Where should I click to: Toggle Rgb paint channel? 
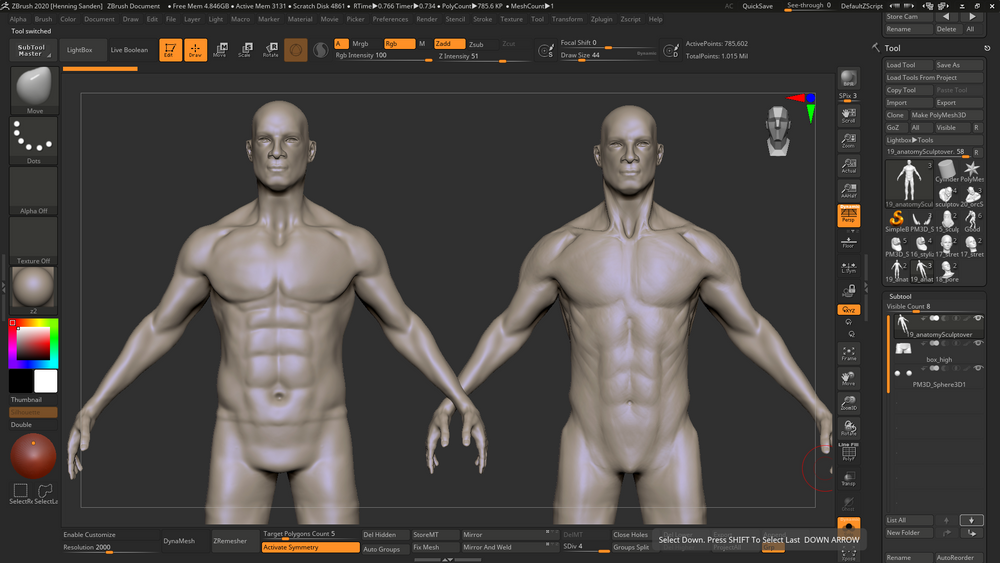399,44
